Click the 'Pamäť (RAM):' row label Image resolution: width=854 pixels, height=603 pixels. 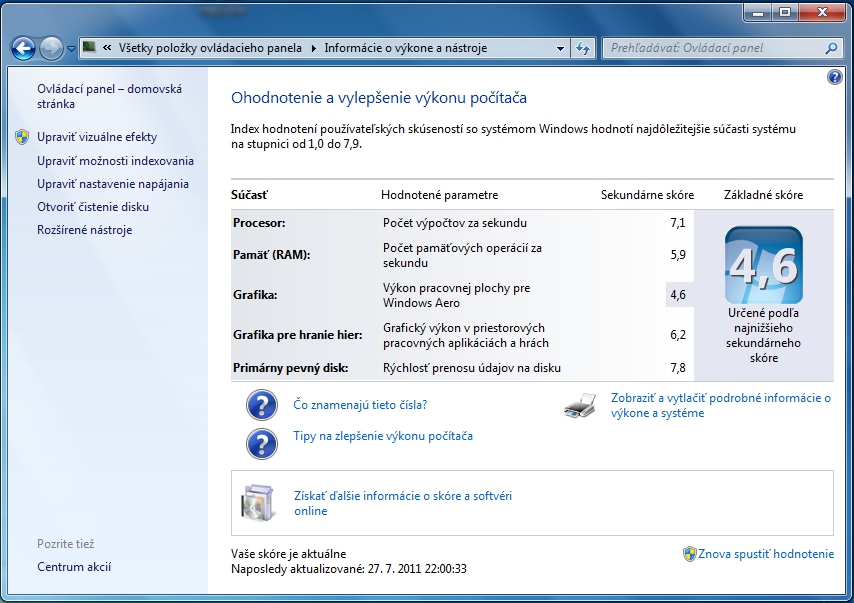272,254
